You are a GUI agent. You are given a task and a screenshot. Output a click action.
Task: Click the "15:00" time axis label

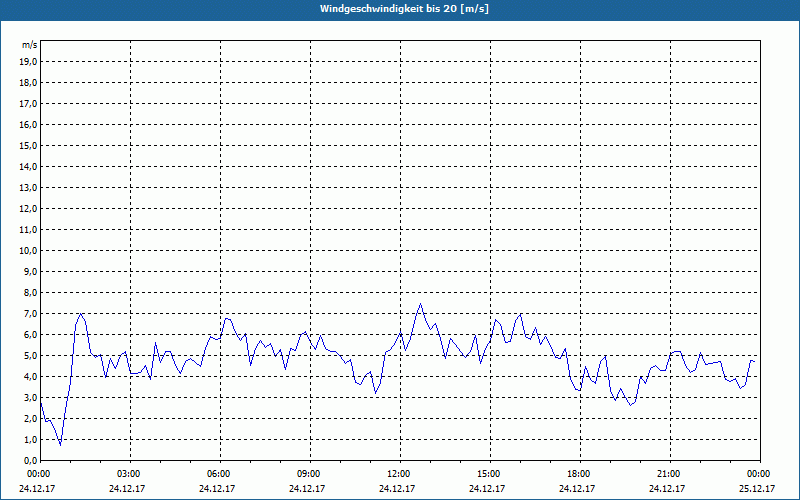tap(489, 474)
